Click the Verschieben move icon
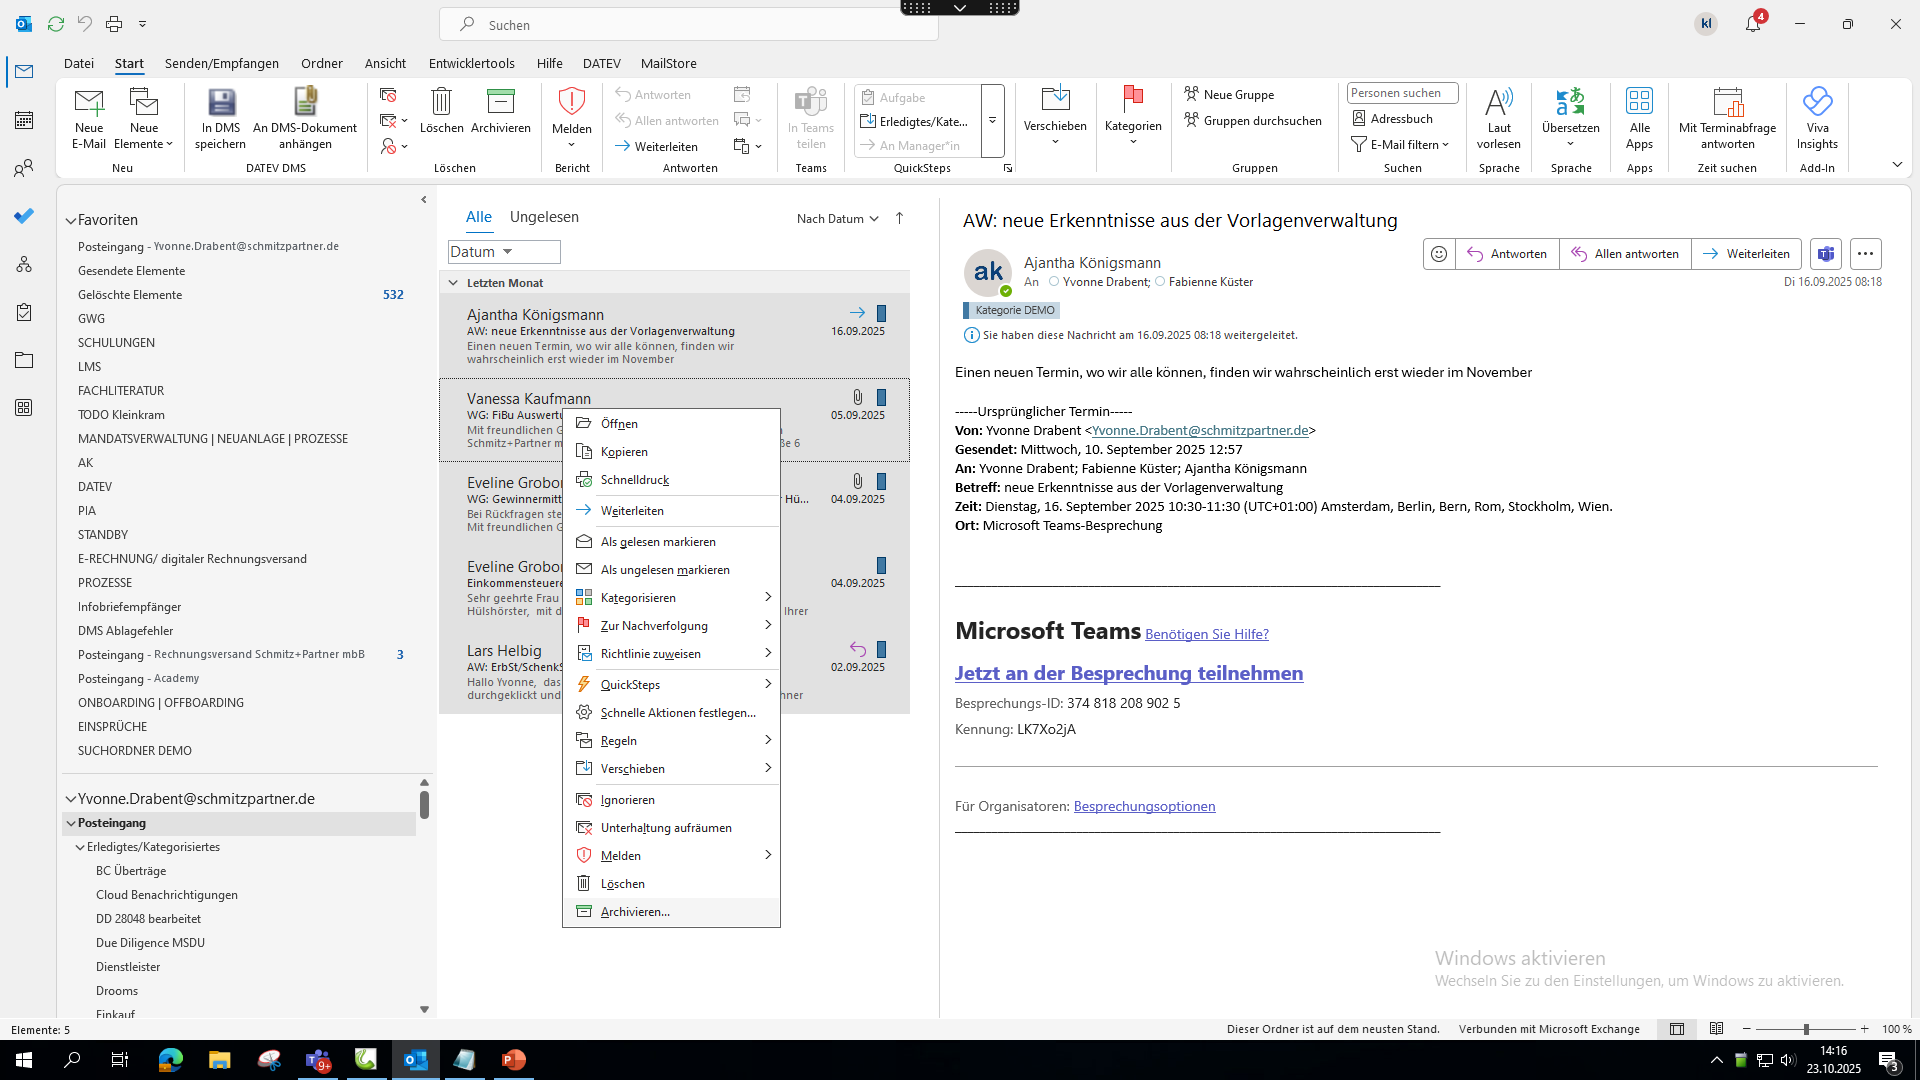The image size is (1920, 1080). [x=1055, y=116]
